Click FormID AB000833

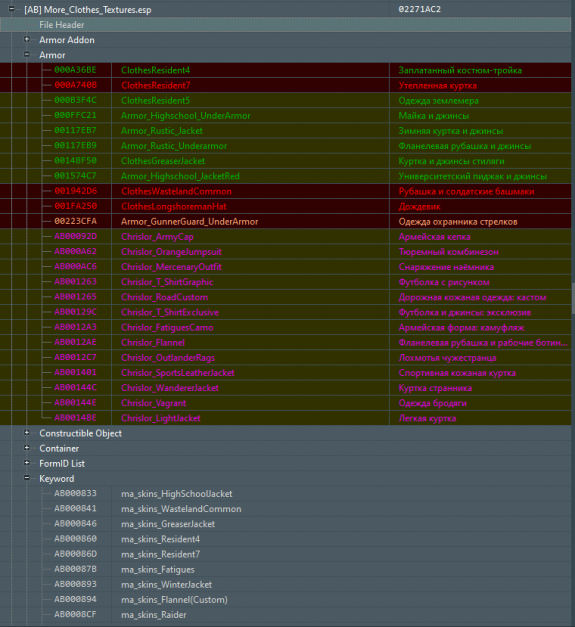pyautogui.click(x=75, y=494)
